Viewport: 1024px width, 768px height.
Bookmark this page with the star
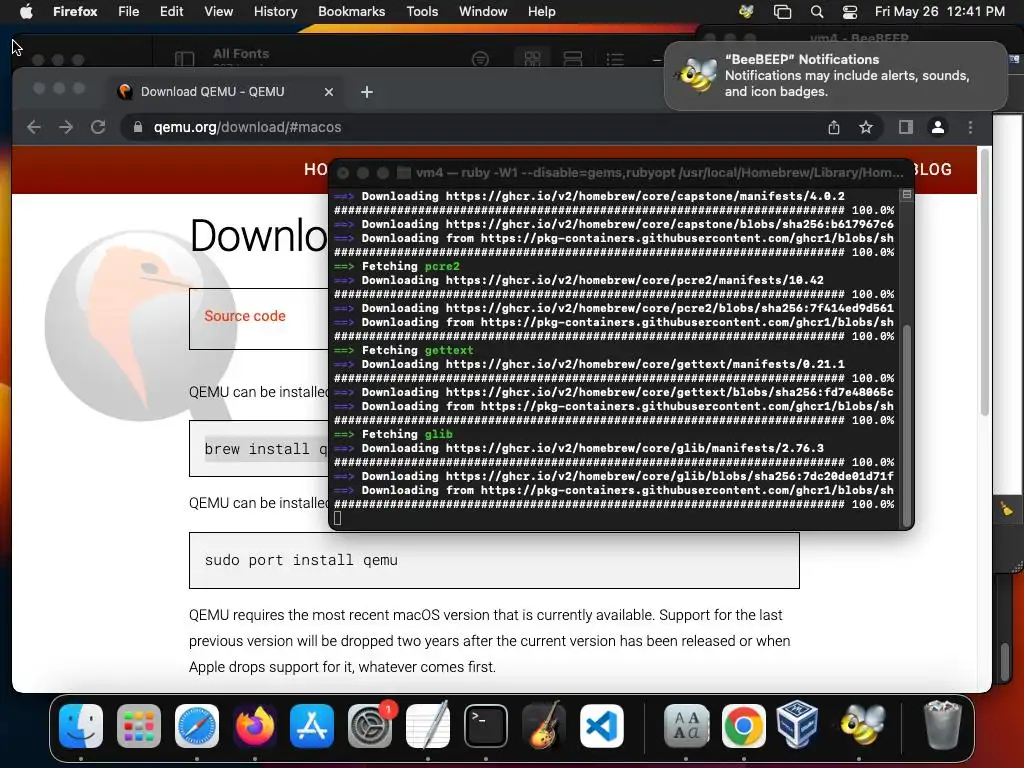866,127
